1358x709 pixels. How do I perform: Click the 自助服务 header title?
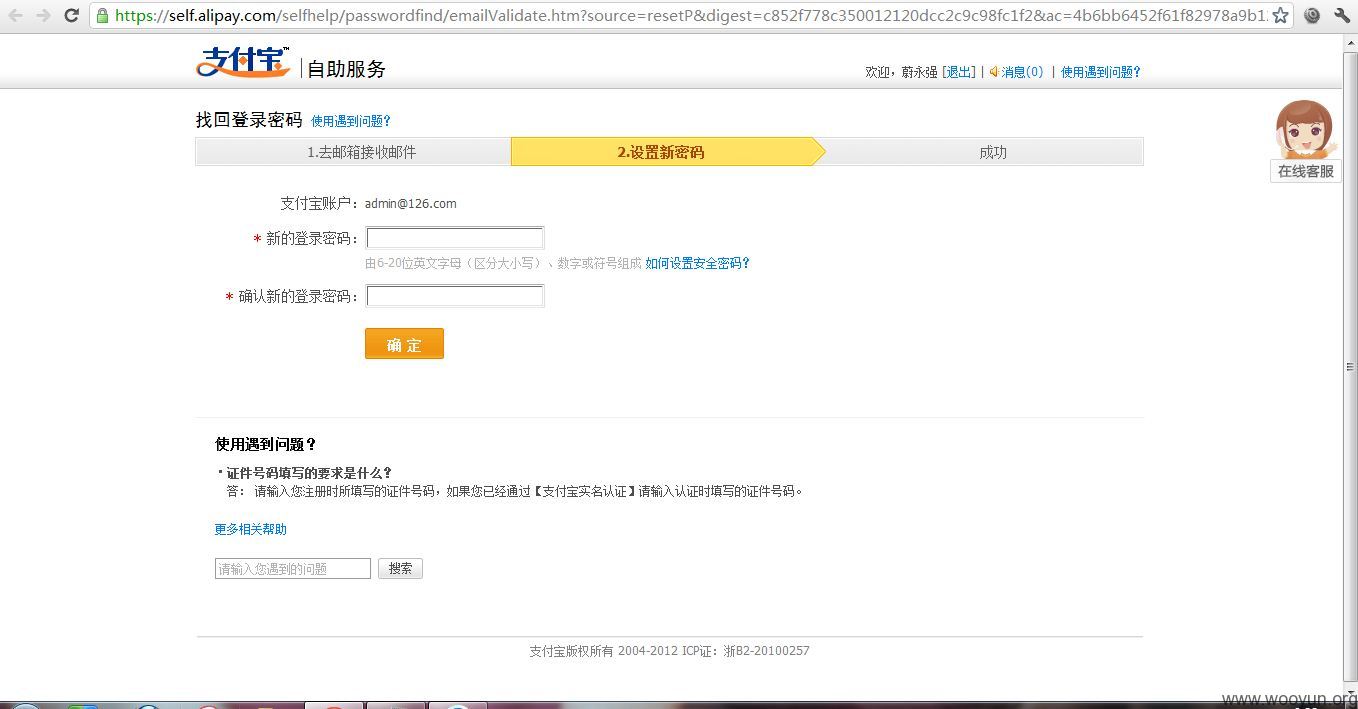coord(346,69)
